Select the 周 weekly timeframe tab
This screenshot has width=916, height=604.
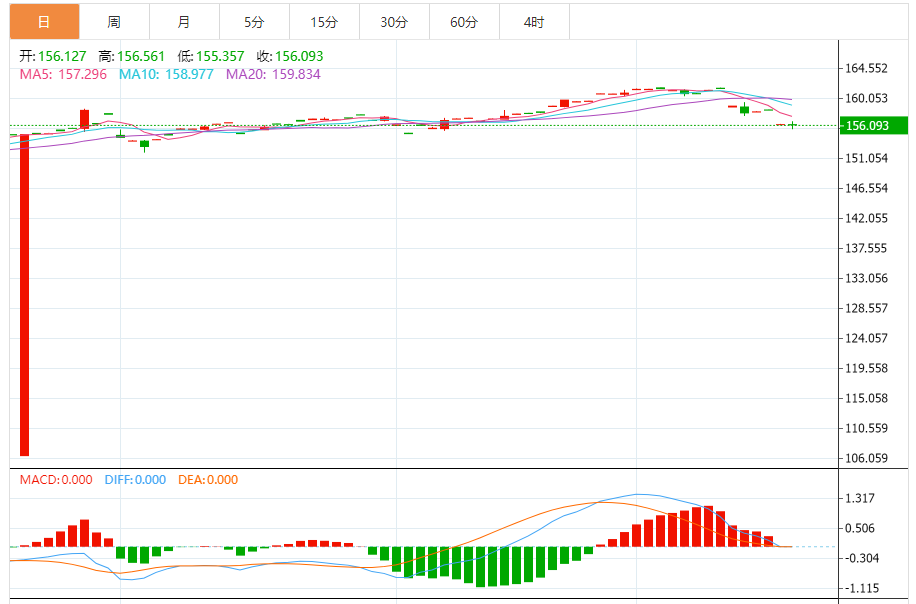coord(114,22)
